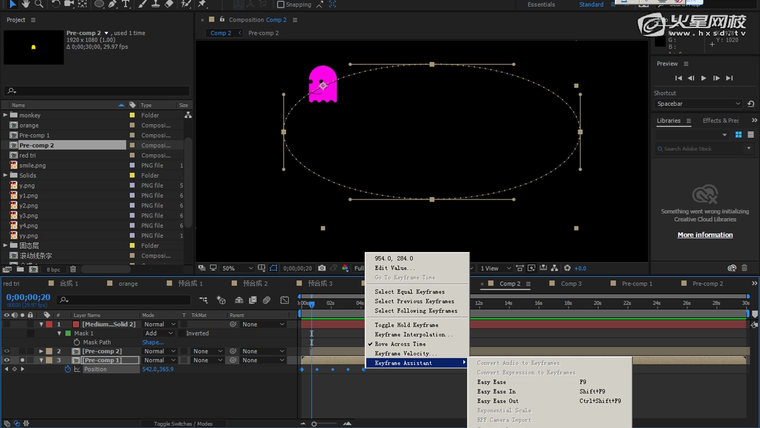This screenshot has height=428, width=760.
Task: Open the Spacebar shortcut dropdown
Action: [x=699, y=103]
